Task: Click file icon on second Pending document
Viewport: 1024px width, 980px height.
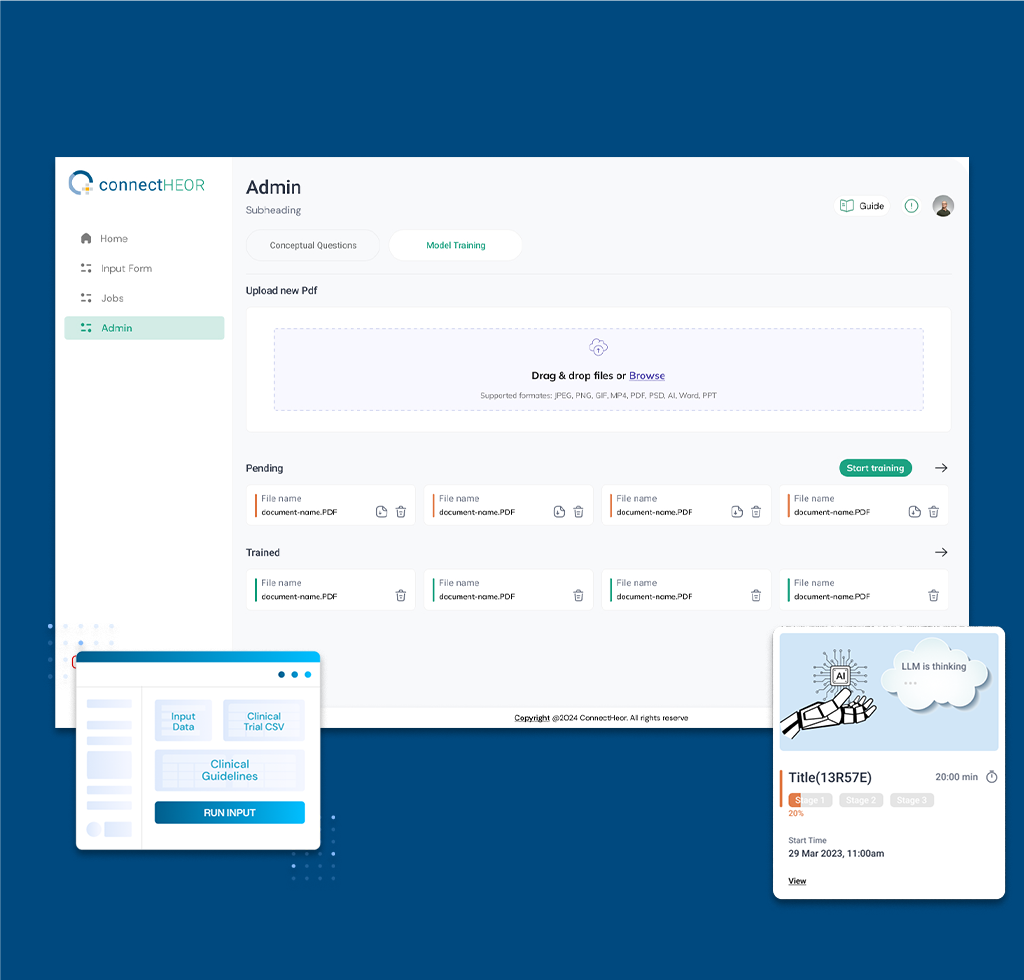Action: (x=559, y=512)
